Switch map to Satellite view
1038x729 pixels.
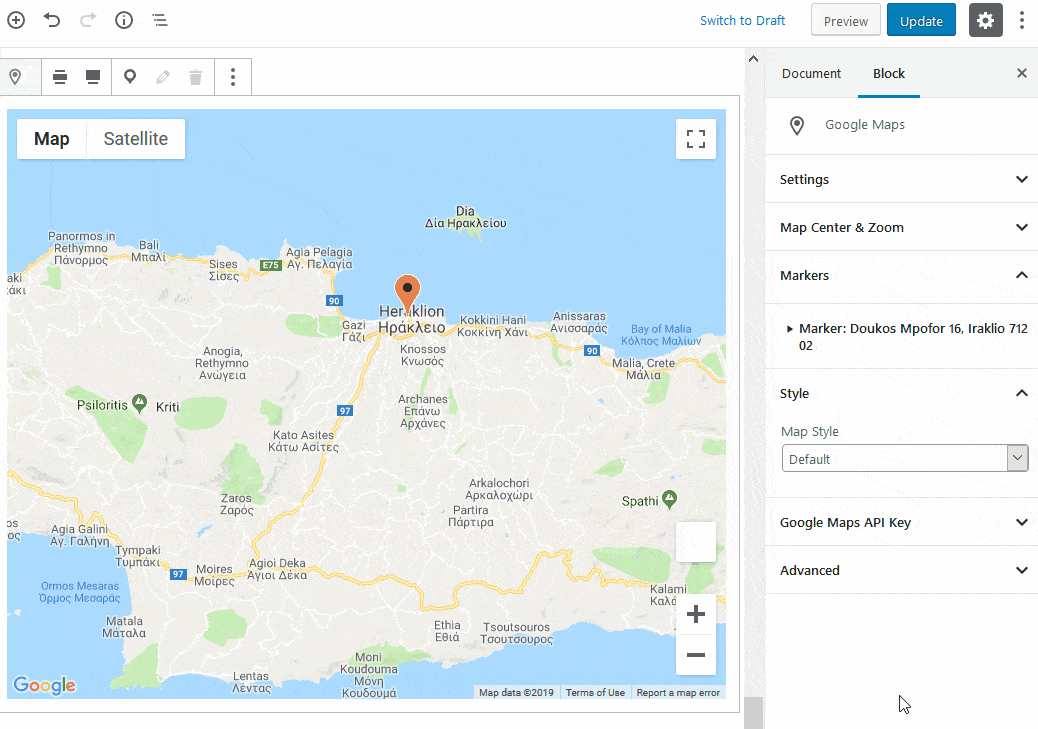point(136,139)
